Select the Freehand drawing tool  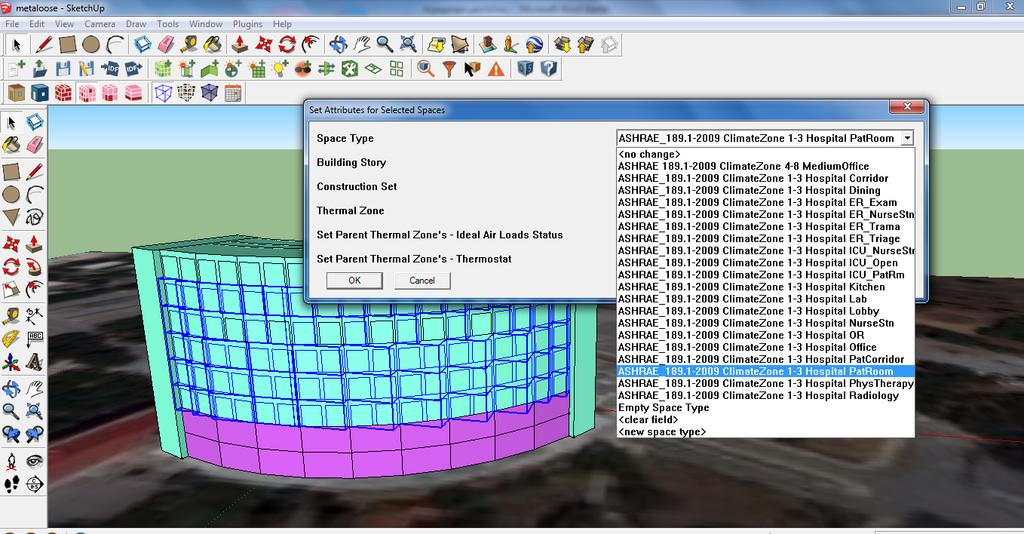coord(35,217)
